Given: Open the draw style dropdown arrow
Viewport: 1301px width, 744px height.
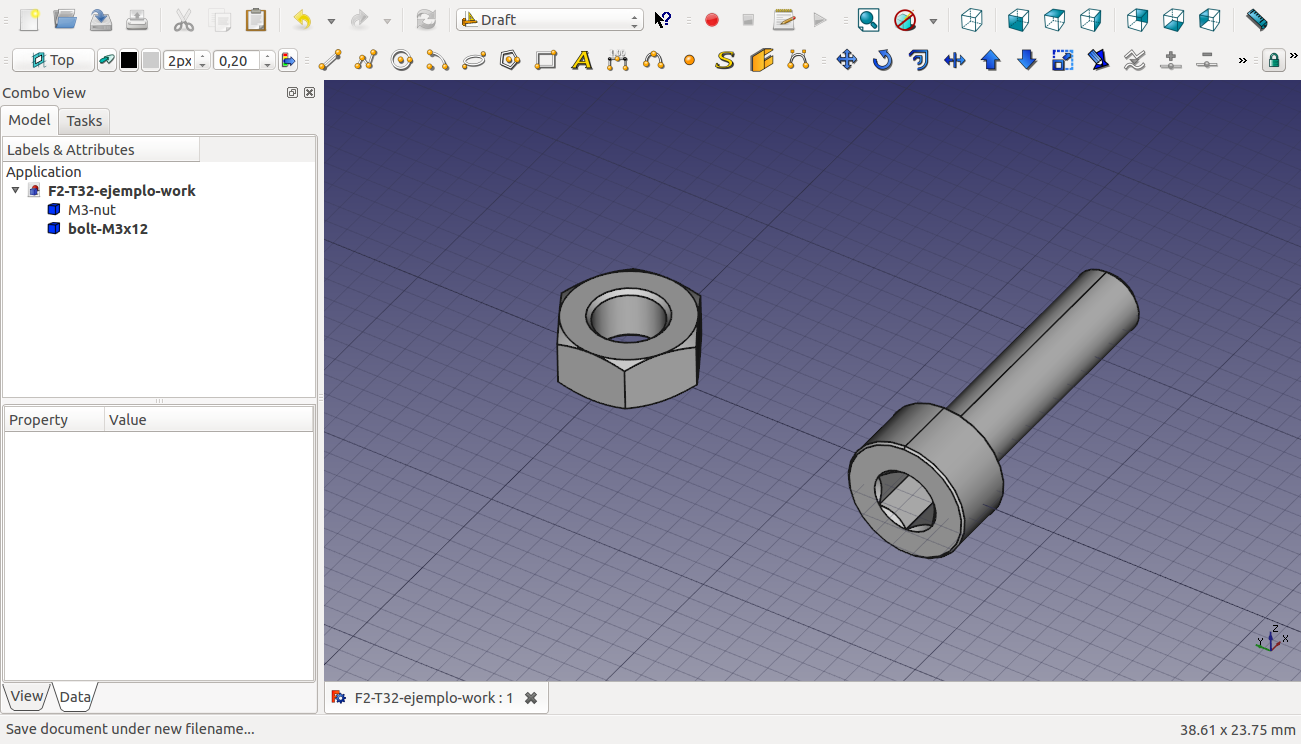Looking at the screenshot, I should tap(933, 20).
